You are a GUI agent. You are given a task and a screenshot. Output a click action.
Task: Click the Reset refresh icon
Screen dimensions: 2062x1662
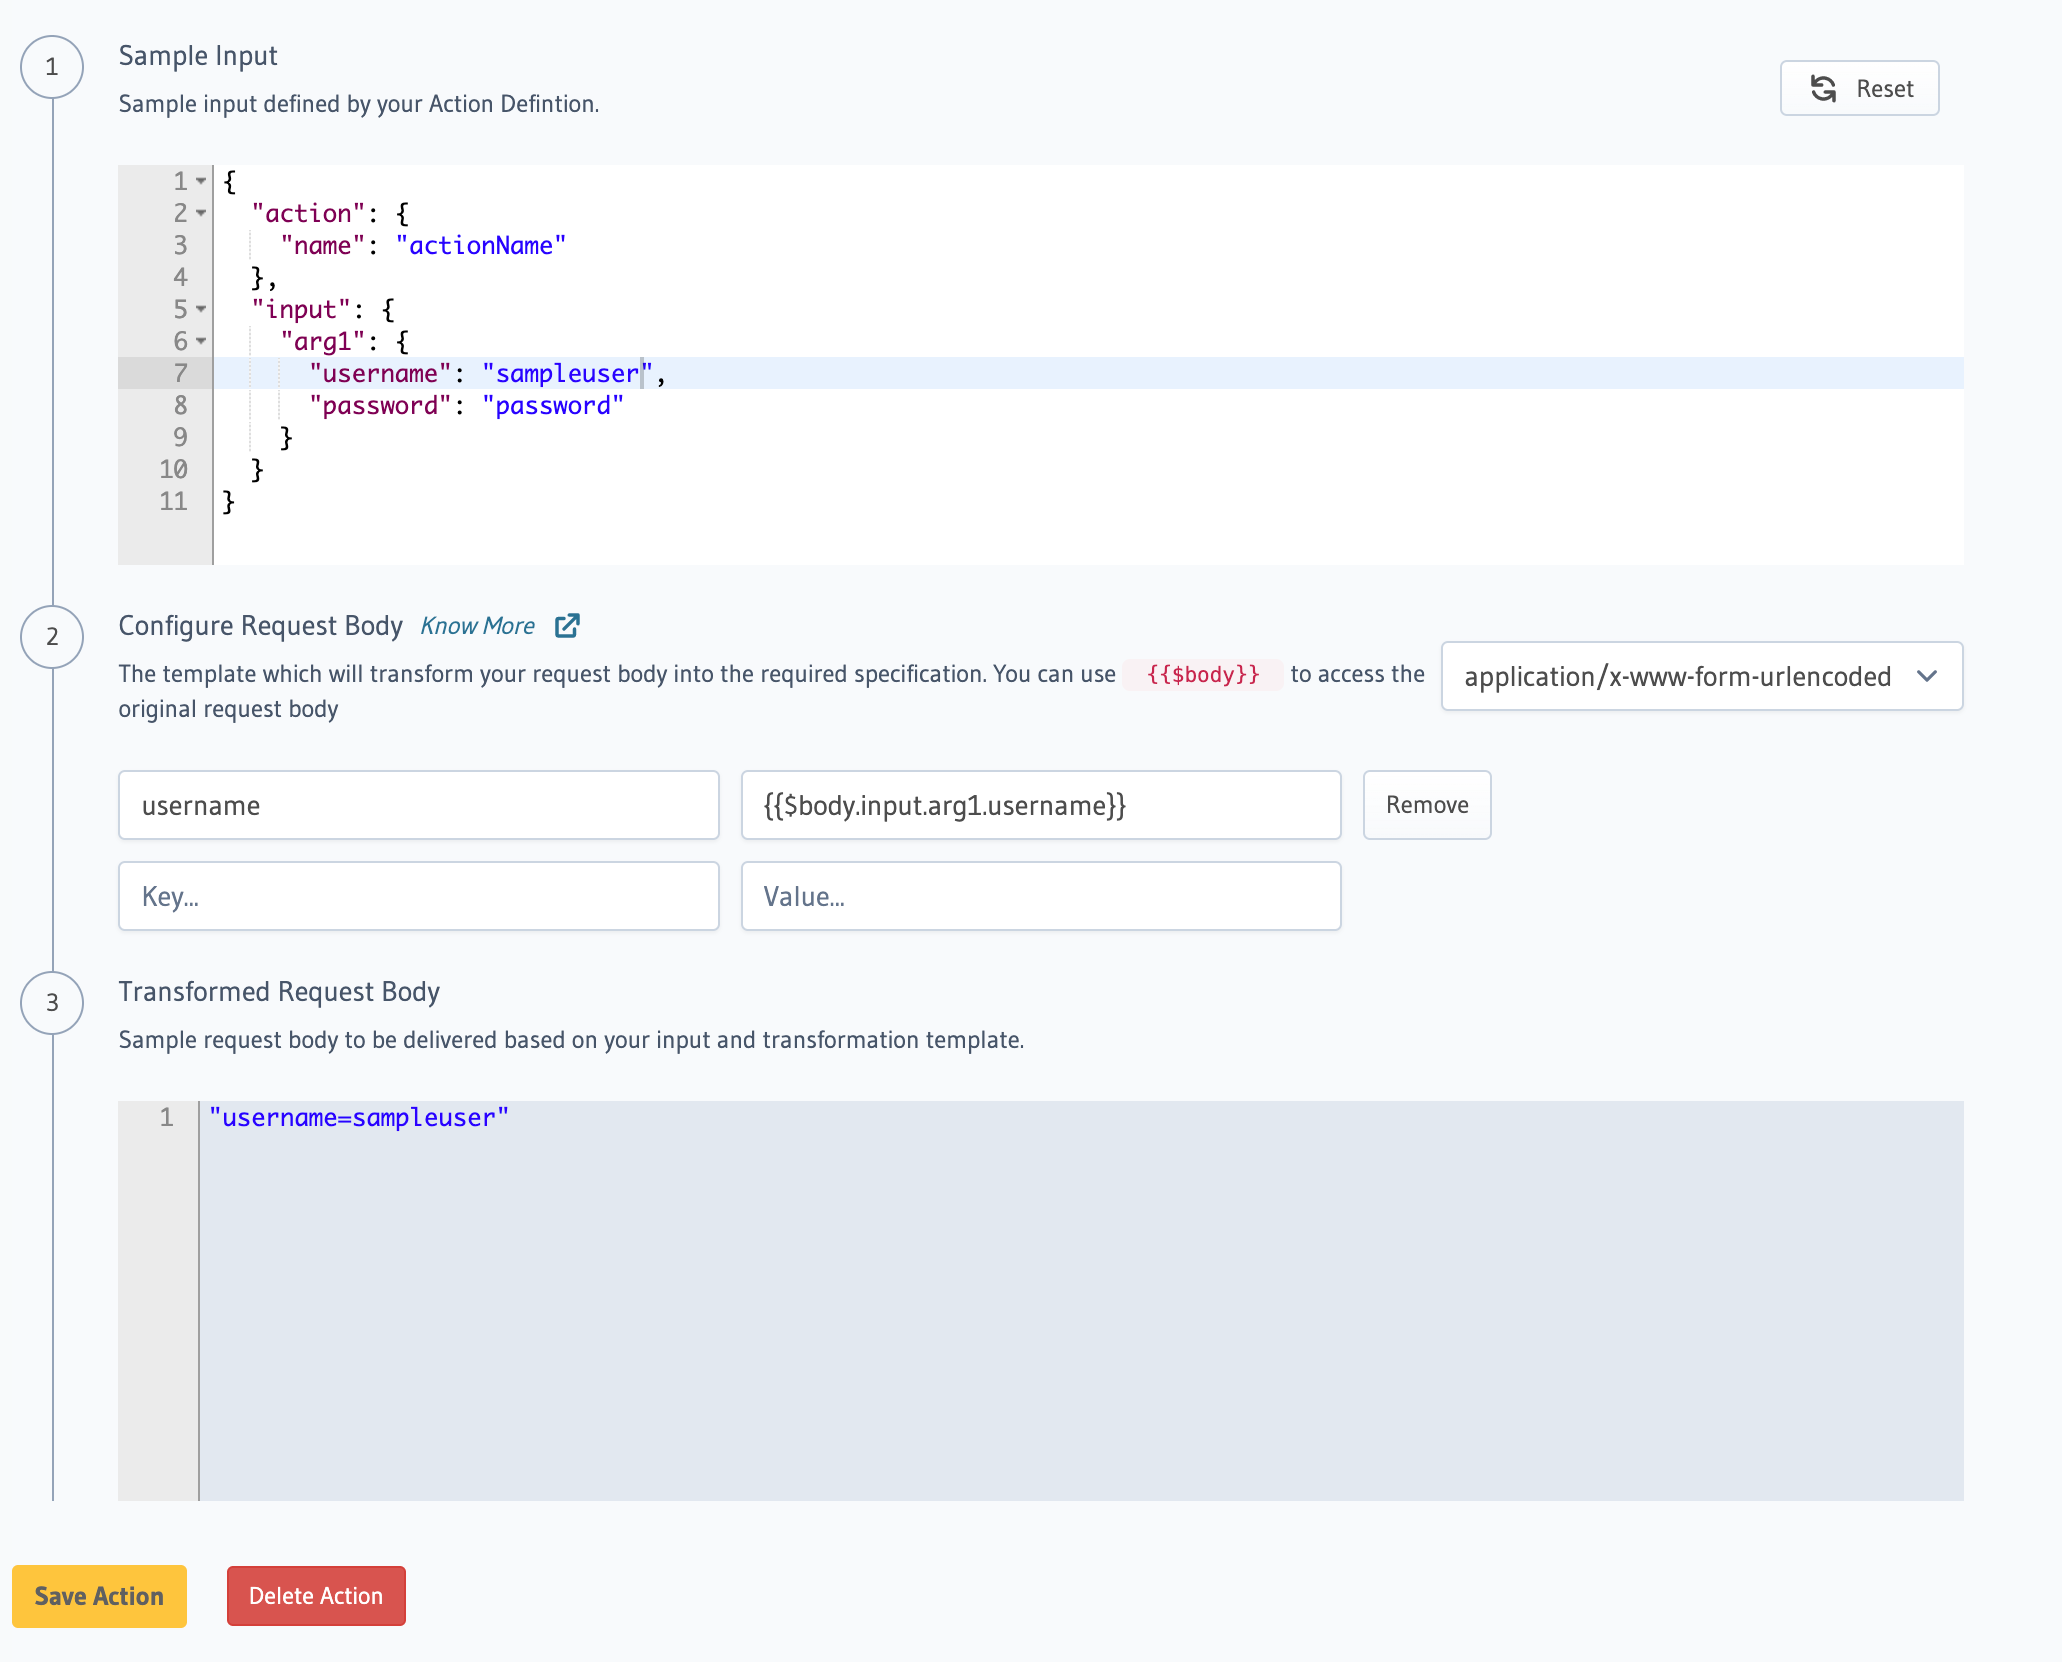pyautogui.click(x=1823, y=89)
